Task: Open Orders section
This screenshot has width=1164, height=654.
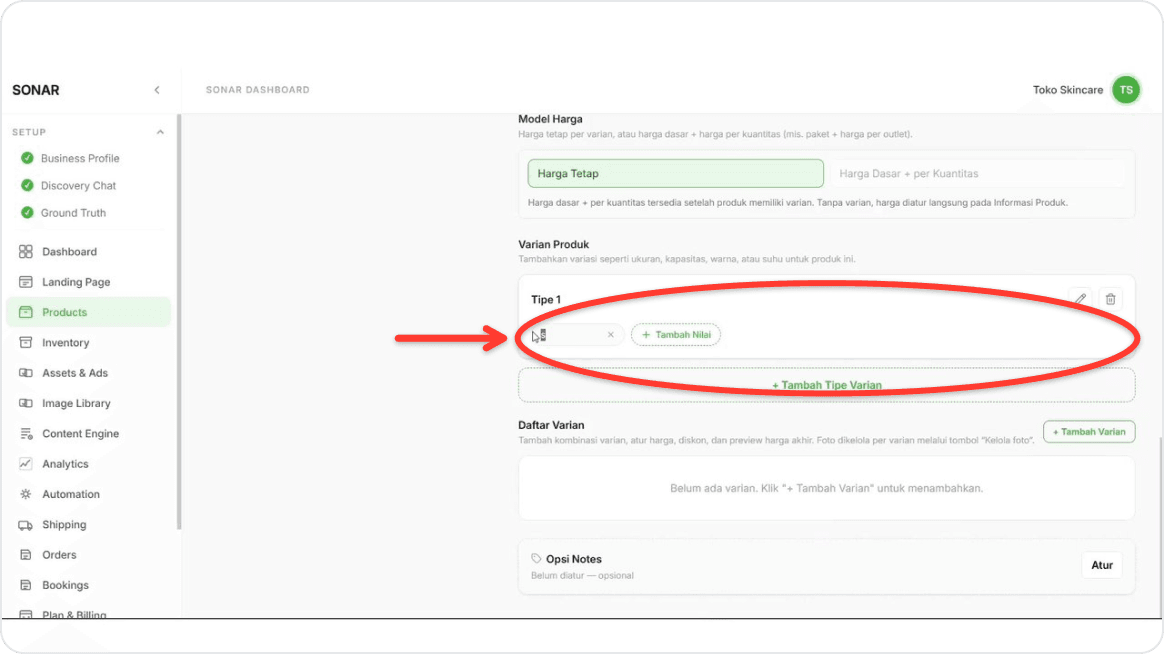Action: pos(59,555)
